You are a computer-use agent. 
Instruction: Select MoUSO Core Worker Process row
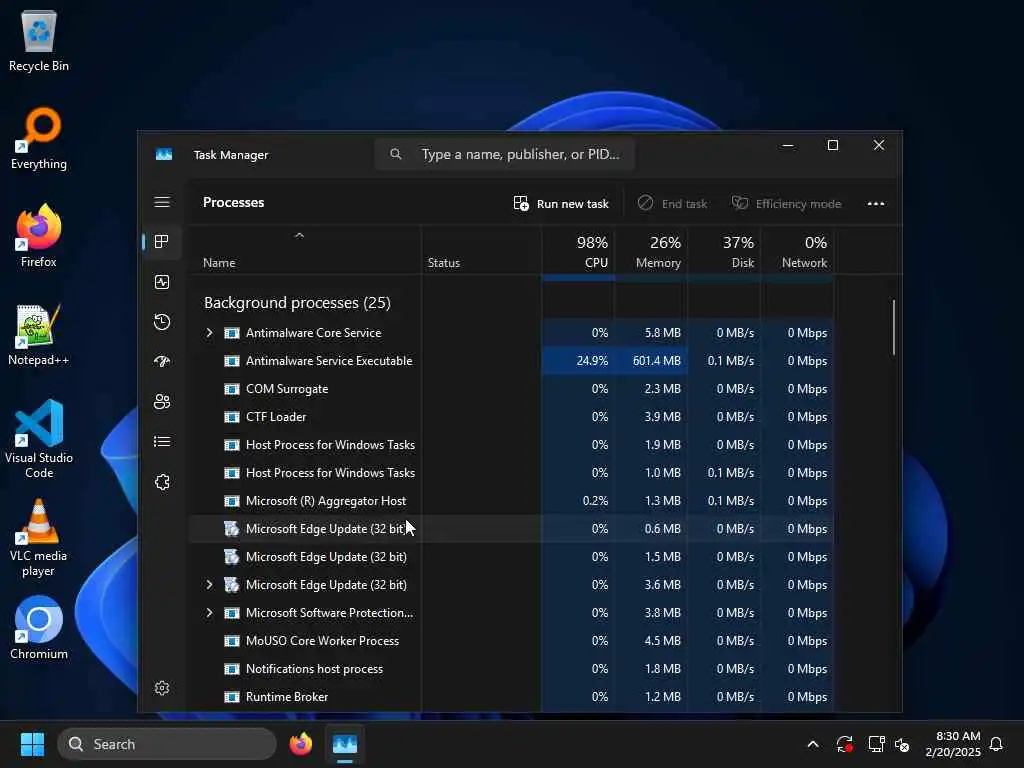(x=511, y=641)
